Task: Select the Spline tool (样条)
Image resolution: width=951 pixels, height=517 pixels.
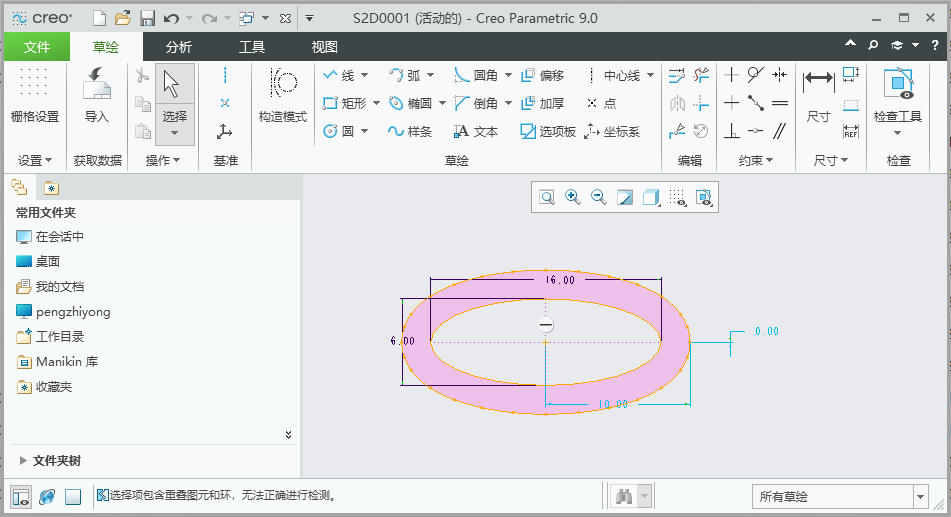Action: [410, 131]
